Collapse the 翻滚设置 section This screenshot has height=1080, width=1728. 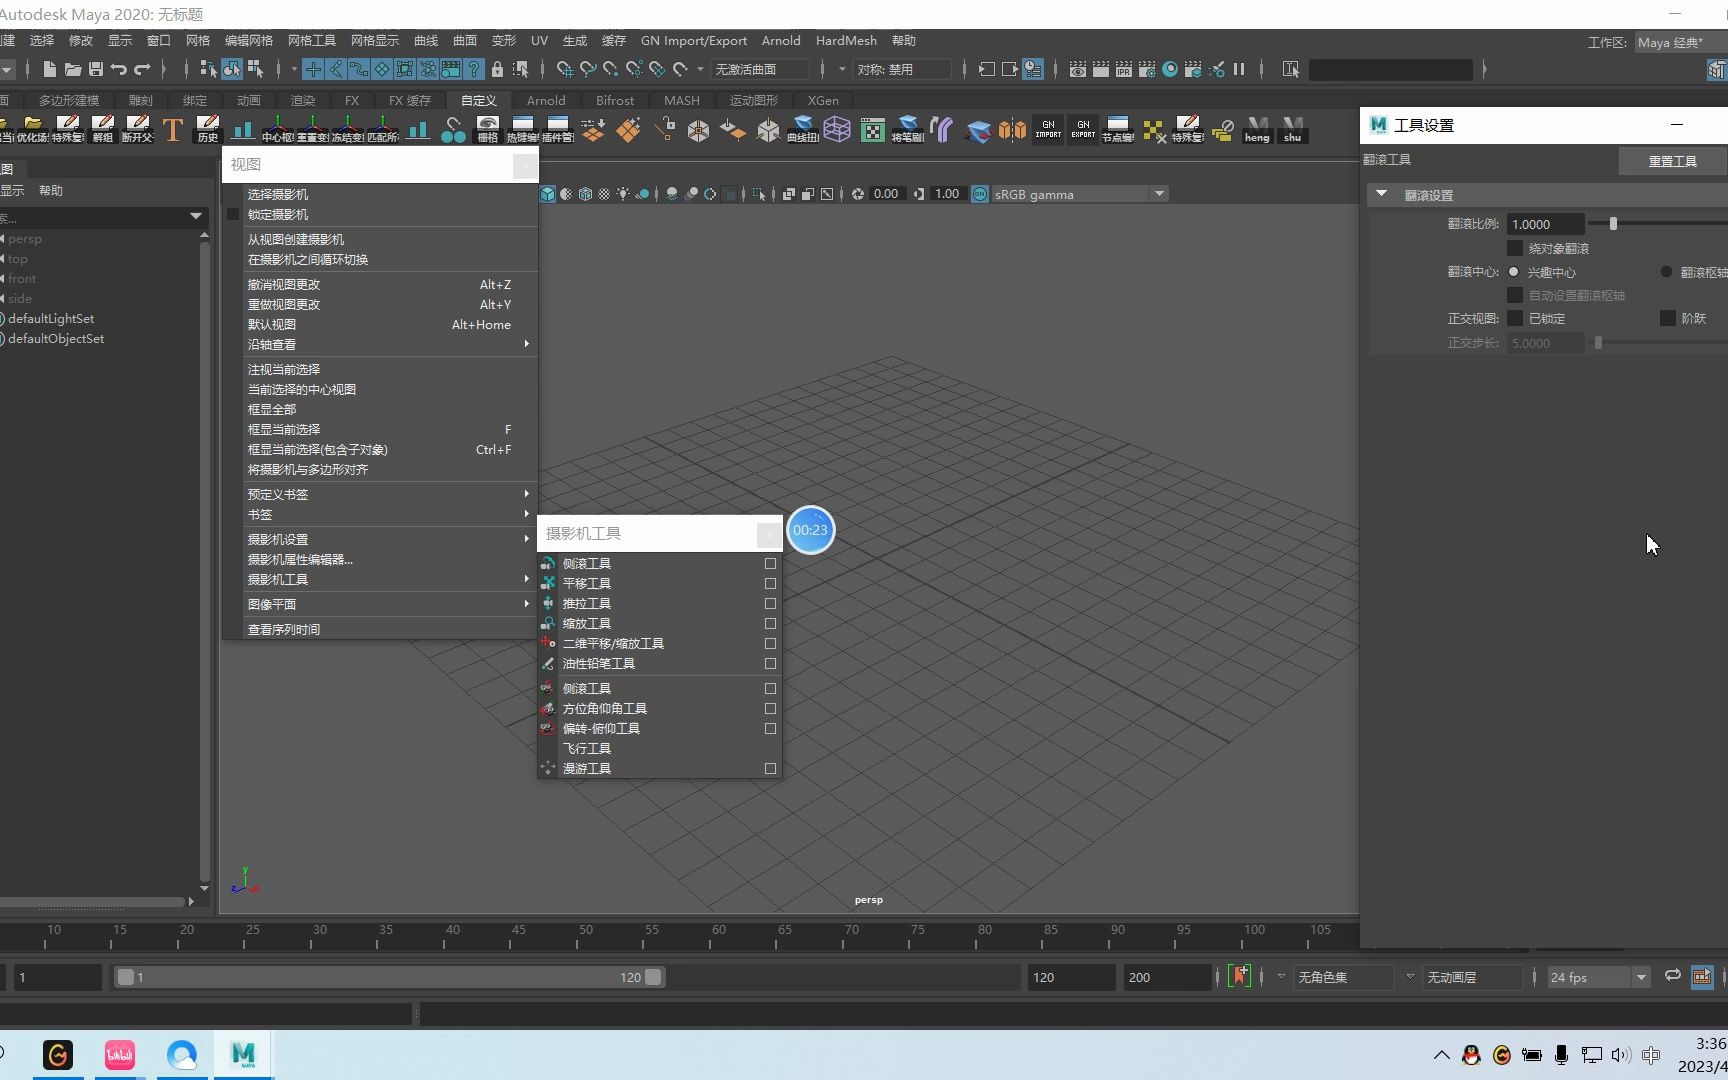click(1381, 194)
